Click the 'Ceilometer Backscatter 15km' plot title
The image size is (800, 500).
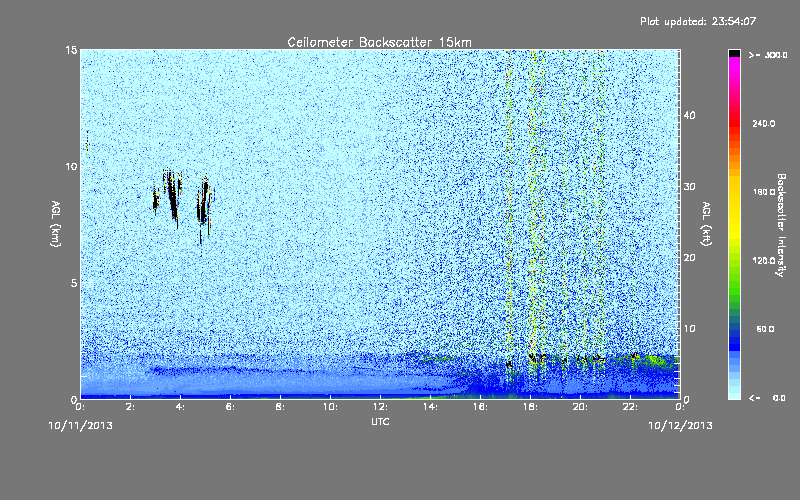379,42
